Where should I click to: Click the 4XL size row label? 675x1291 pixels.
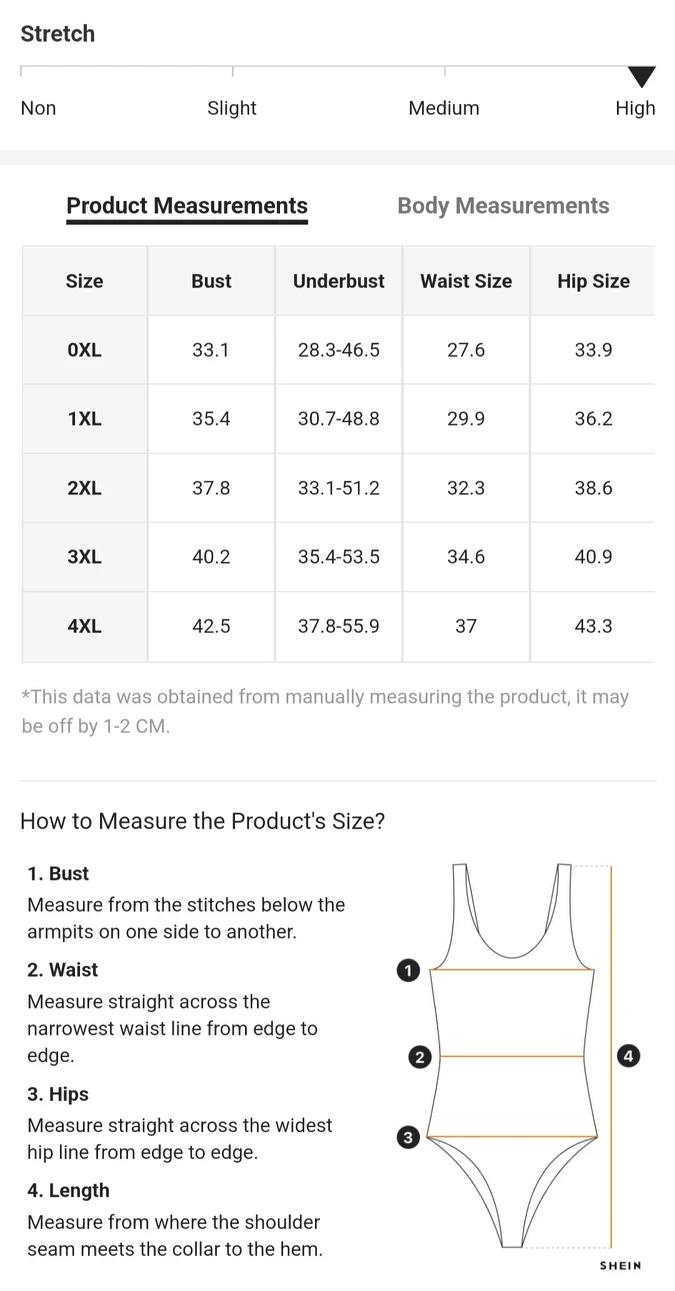(x=85, y=626)
